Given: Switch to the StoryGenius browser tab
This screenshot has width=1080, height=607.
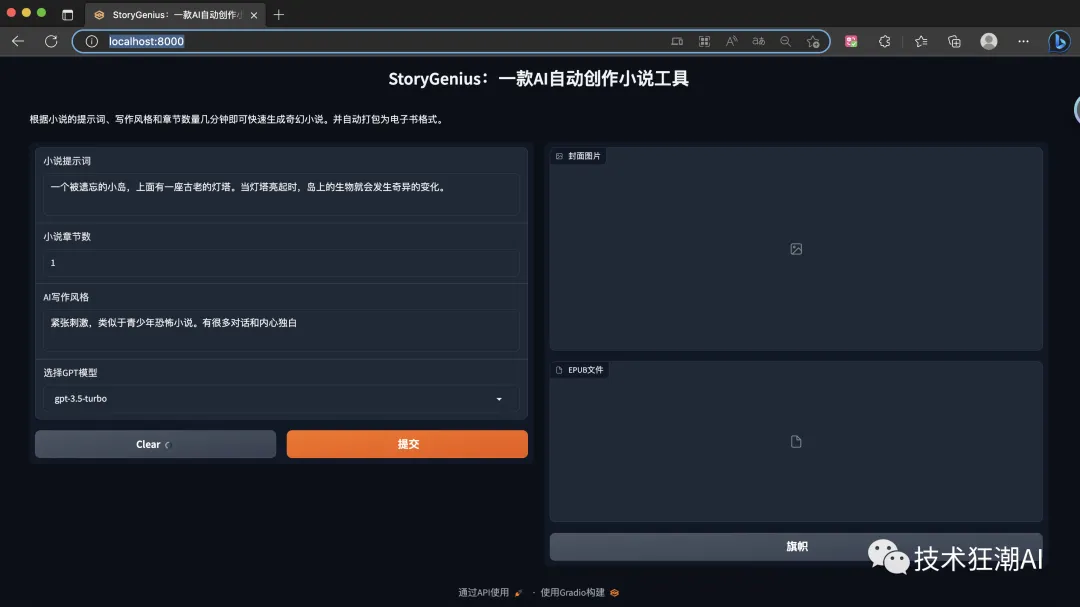Looking at the screenshot, I should [x=165, y=15].
